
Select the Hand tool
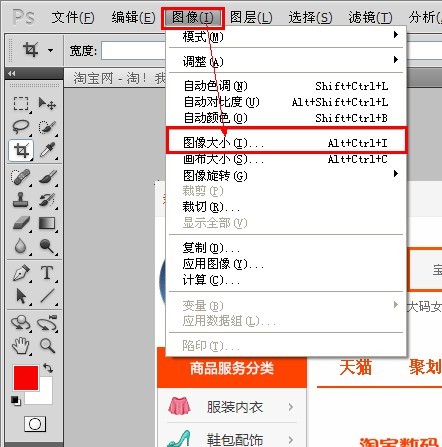[21, 345]
